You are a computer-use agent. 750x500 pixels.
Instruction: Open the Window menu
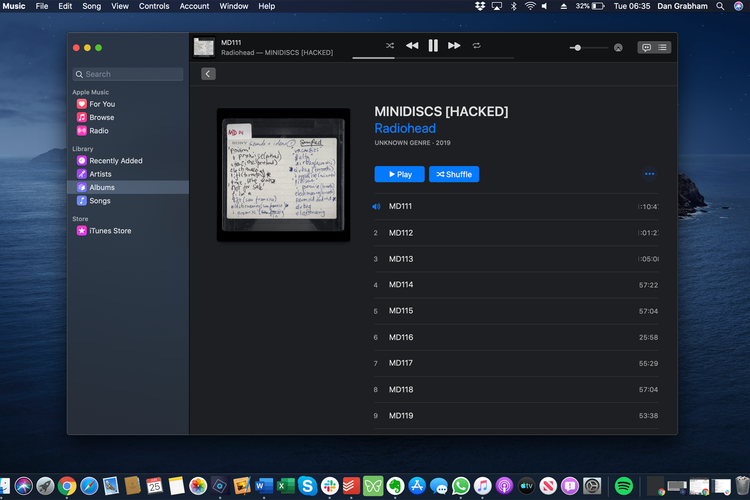pyautogui.click(x=233, y=6)
